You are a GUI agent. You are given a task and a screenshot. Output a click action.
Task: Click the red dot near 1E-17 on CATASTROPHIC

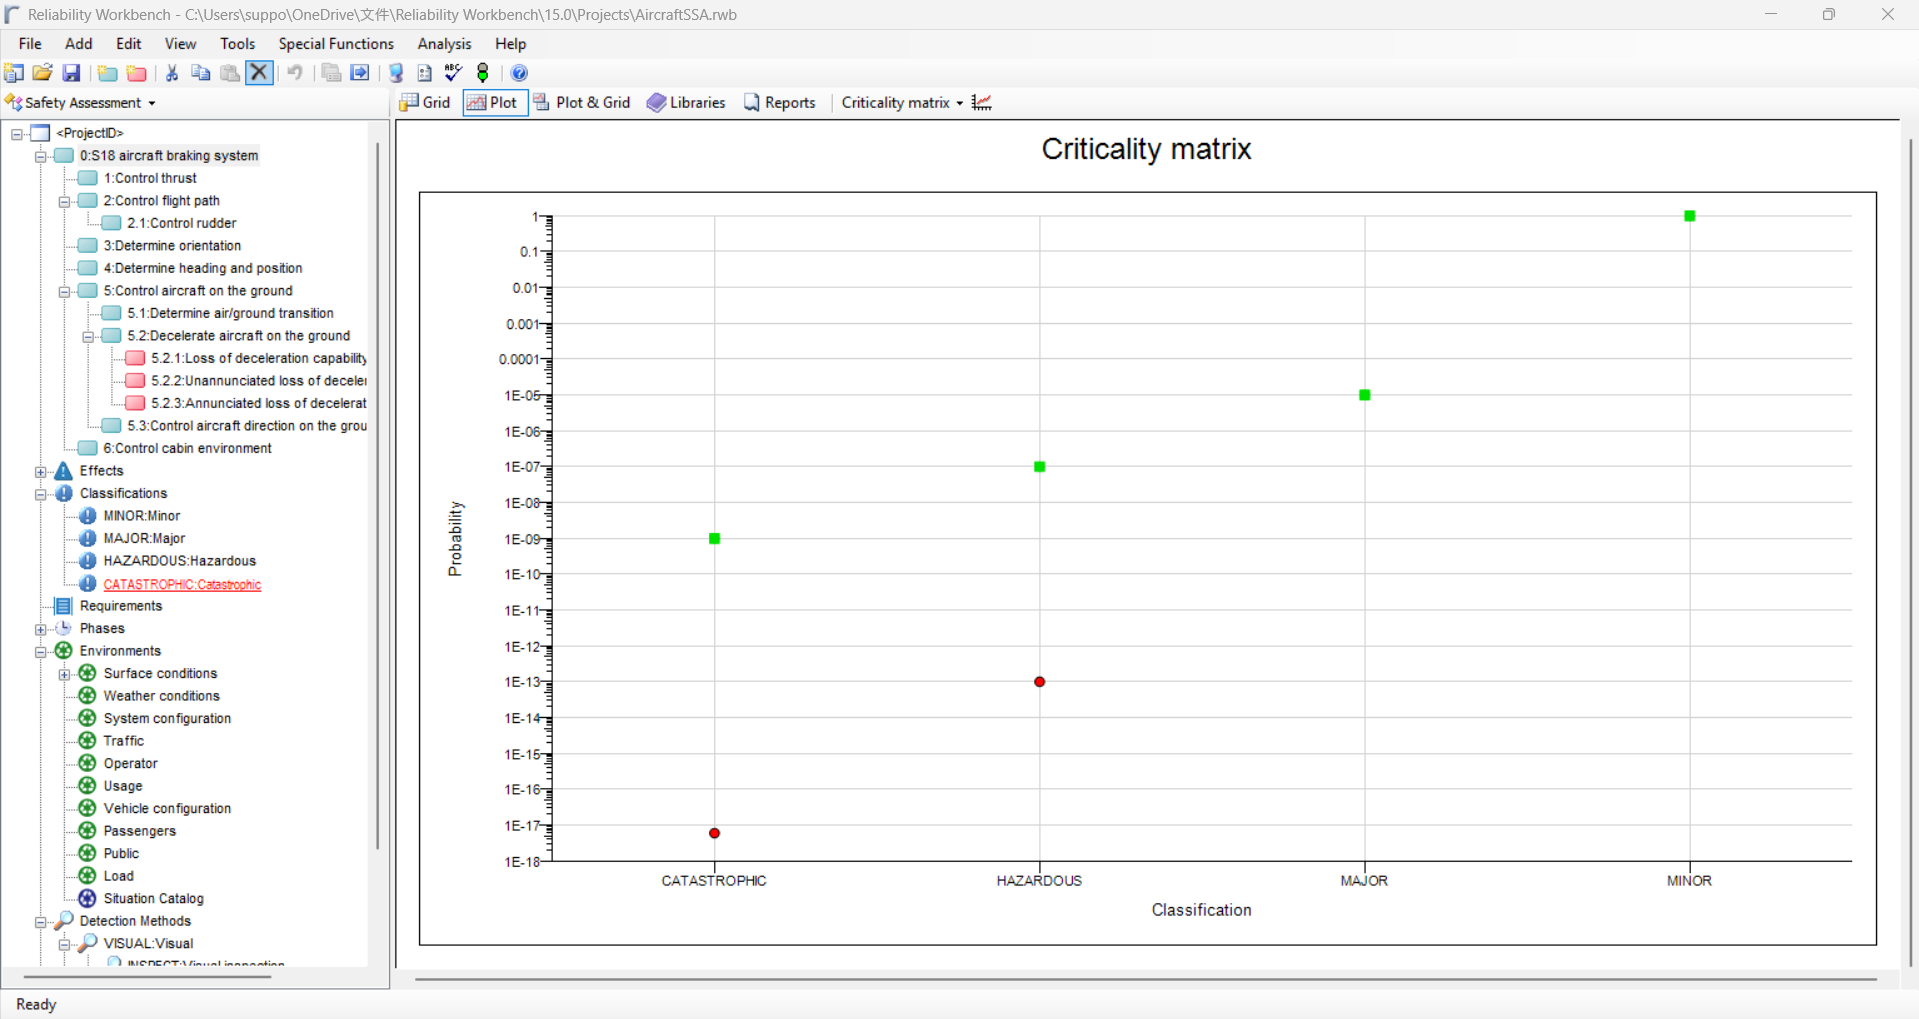coord(715,833)
